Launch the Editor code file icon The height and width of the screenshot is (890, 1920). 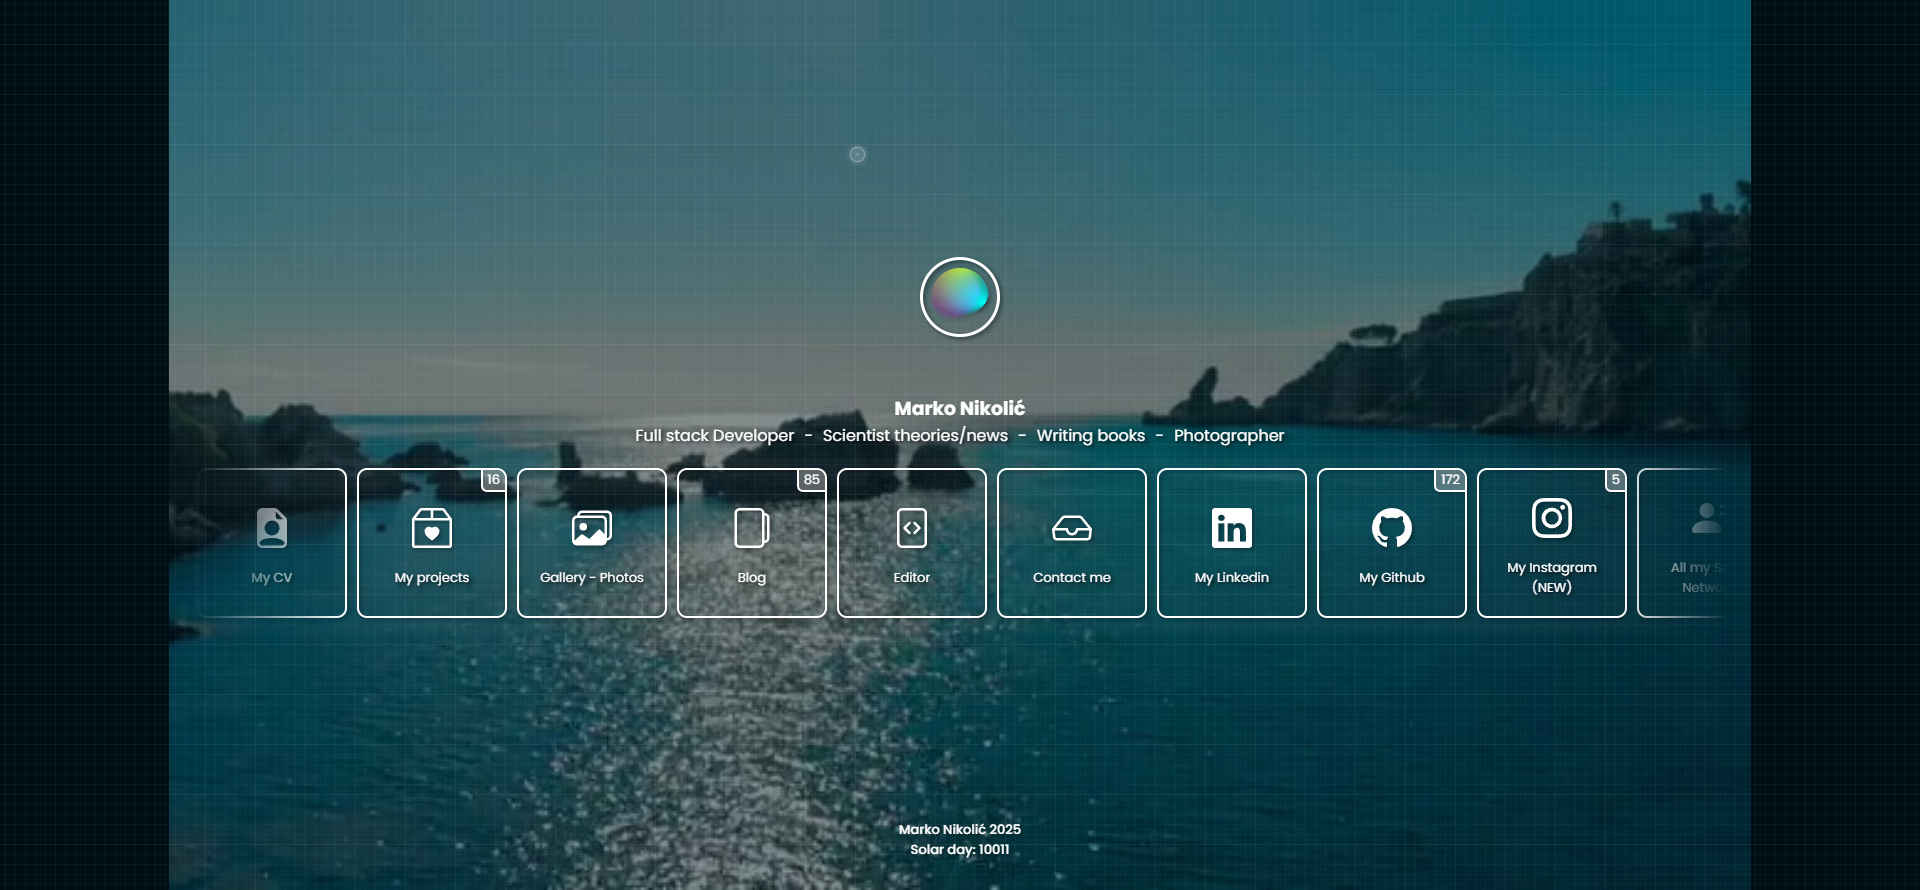pyautogui.click(x=912, y=528)
